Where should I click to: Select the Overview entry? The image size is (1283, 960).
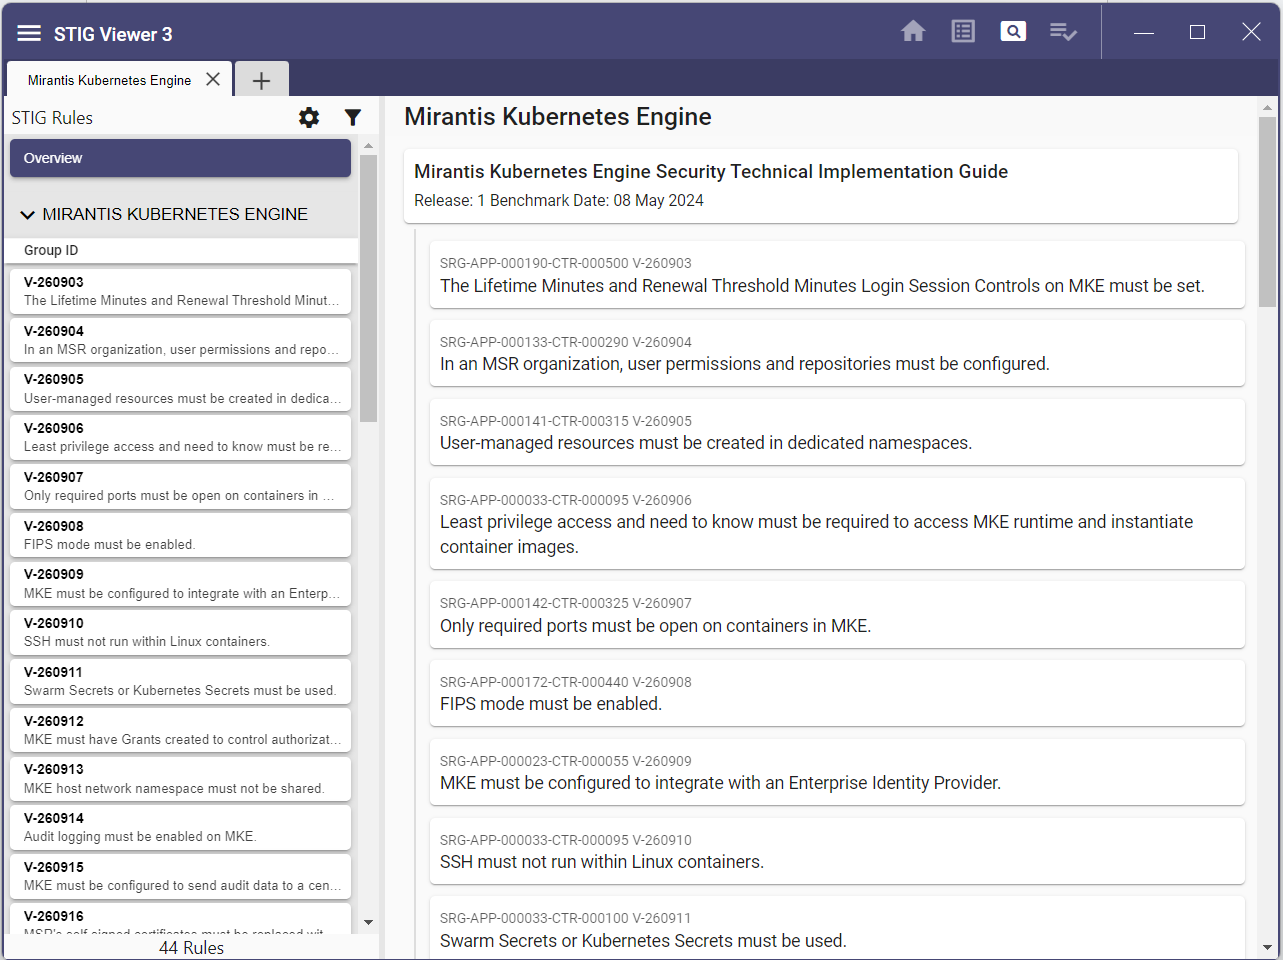pyautogui.click(x=180, y=157)
